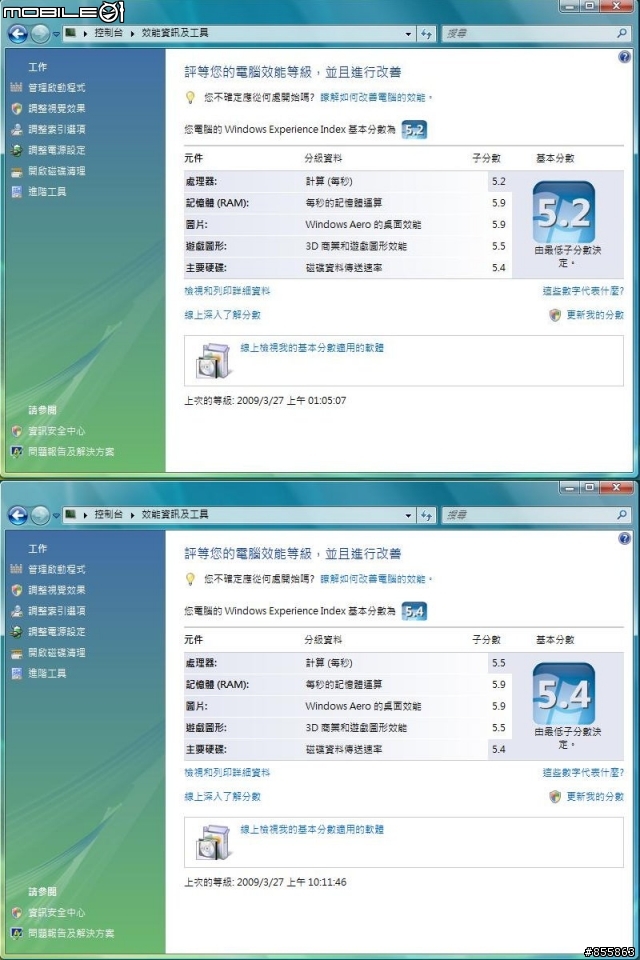
Task: Click the small 5.4 score badge after 基本分數為
Action: [x=414, y=612]
